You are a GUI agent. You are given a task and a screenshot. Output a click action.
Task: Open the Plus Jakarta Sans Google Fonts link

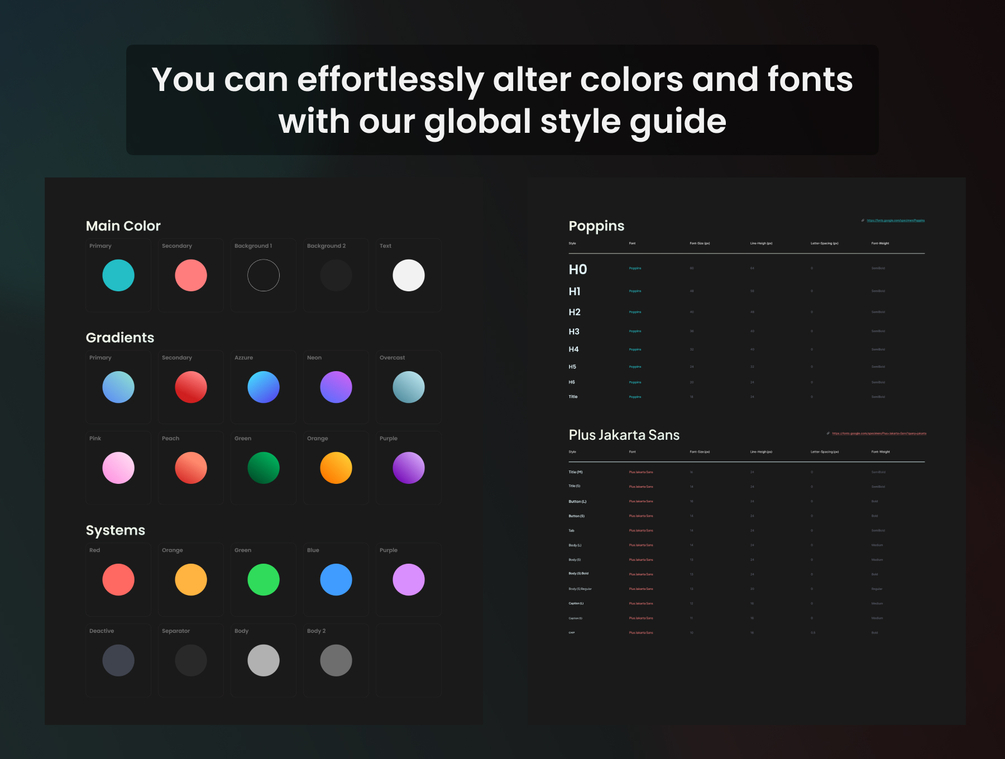click(x=879, y=433)
